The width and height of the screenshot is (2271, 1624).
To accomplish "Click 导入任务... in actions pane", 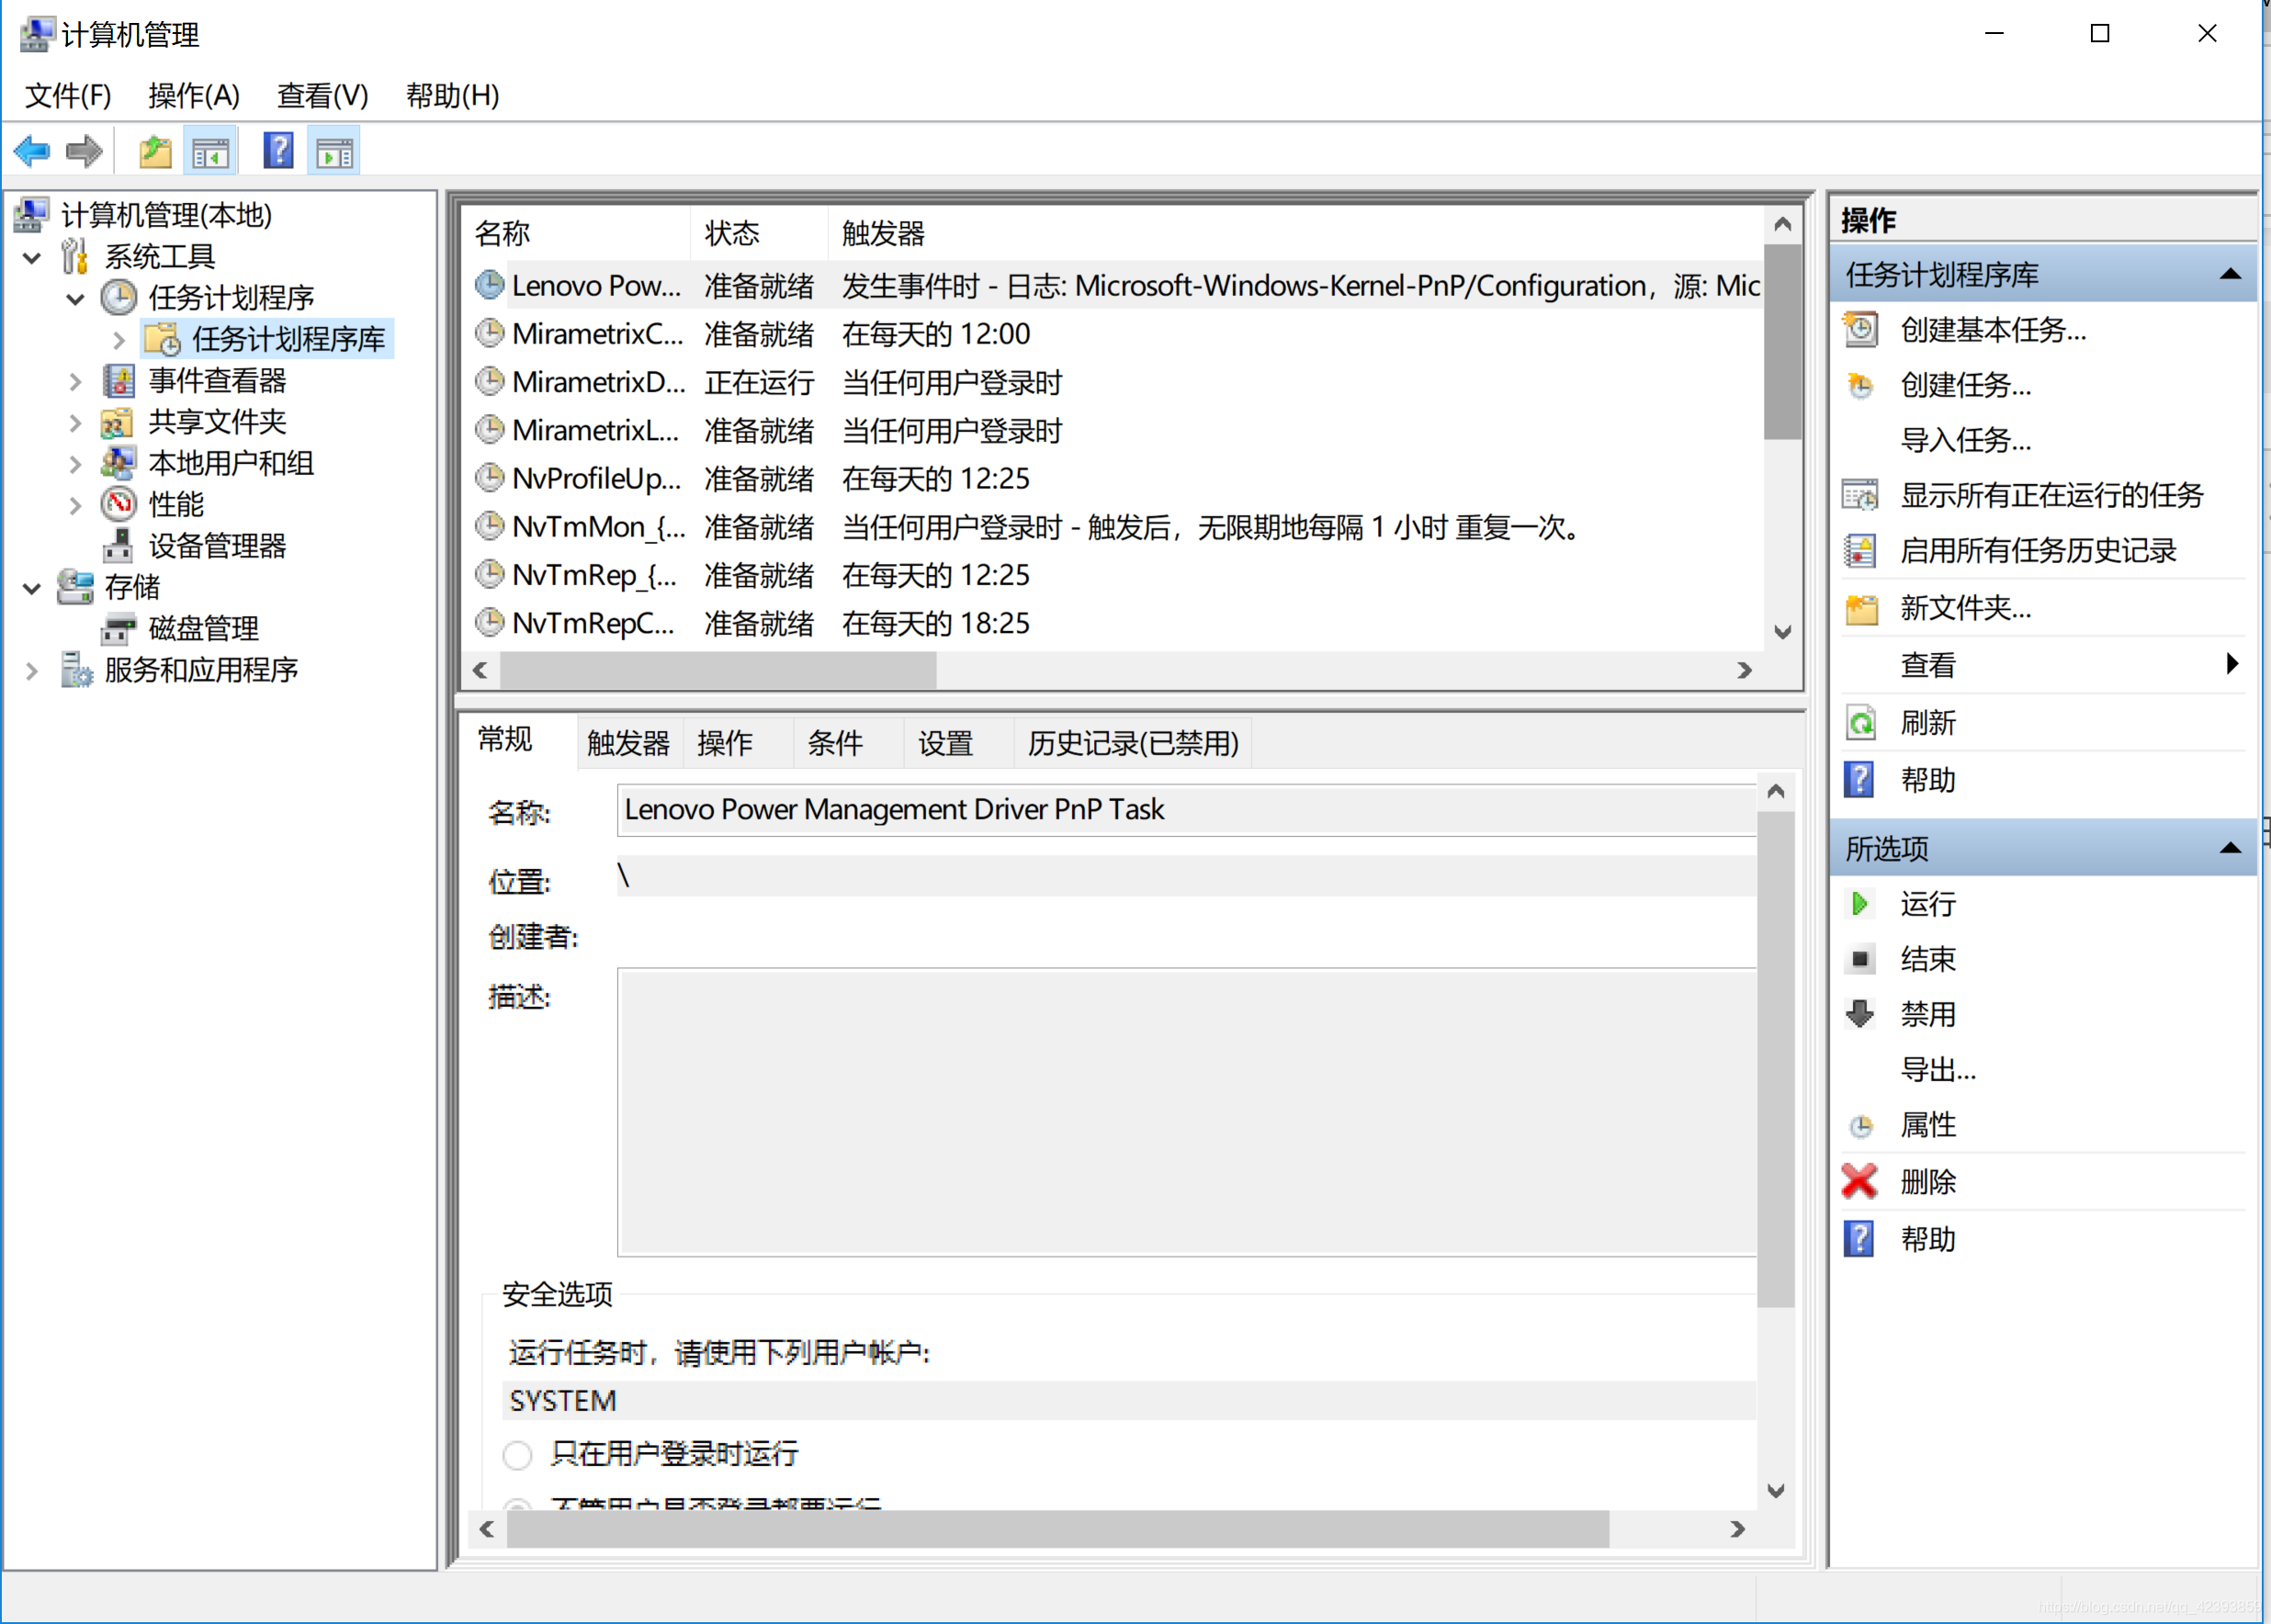I will pos(1965,440).
